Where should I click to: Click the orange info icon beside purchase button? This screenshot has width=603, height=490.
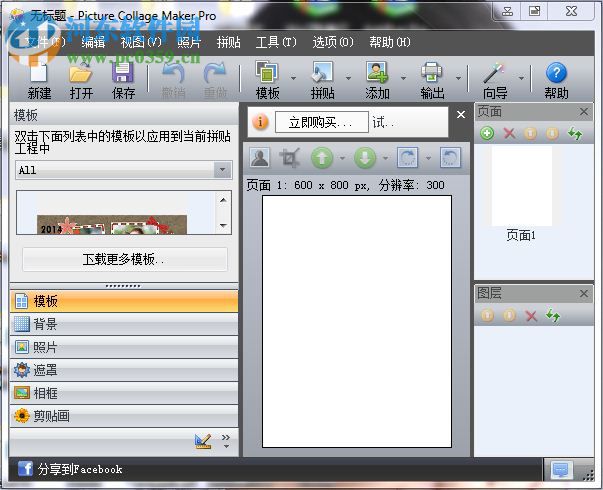(x=260, y=122)
